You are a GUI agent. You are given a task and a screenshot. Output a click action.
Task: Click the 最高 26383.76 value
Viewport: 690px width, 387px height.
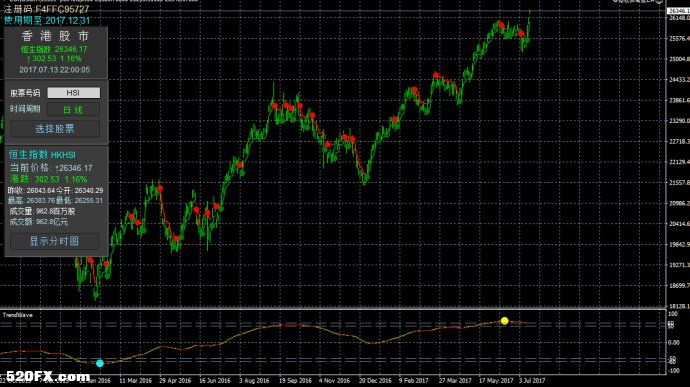pos(31,200)
